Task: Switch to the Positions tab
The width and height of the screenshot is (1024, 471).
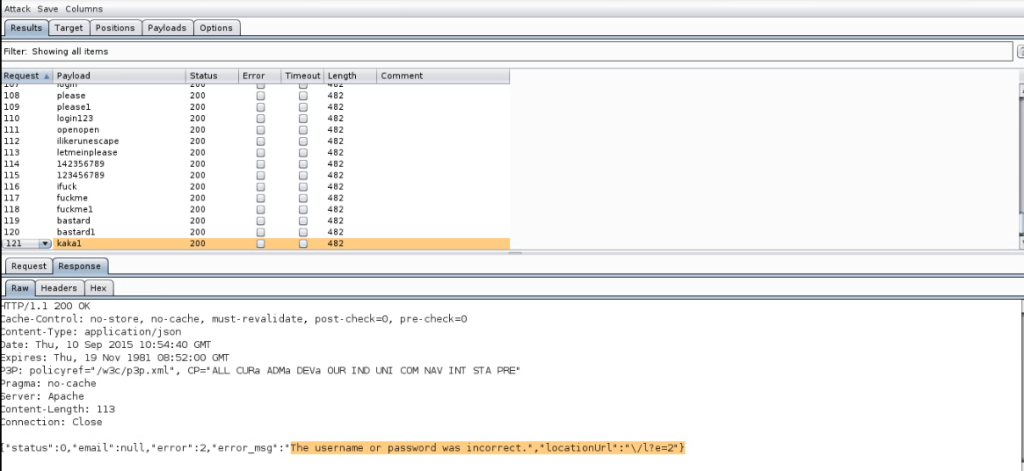Action: coord(115,28)
